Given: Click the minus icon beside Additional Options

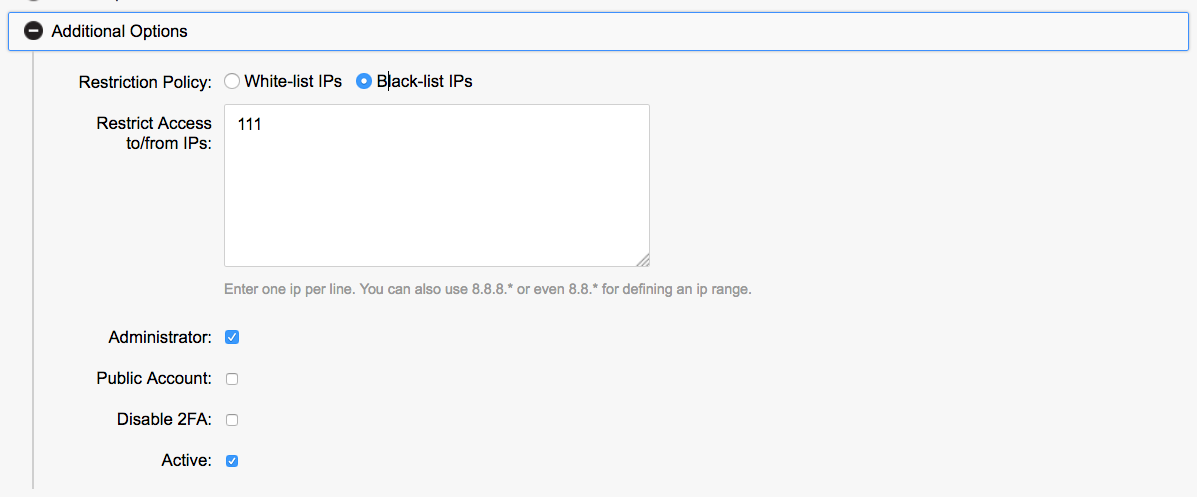Looking at the screenshot, I should click(33, 31).
